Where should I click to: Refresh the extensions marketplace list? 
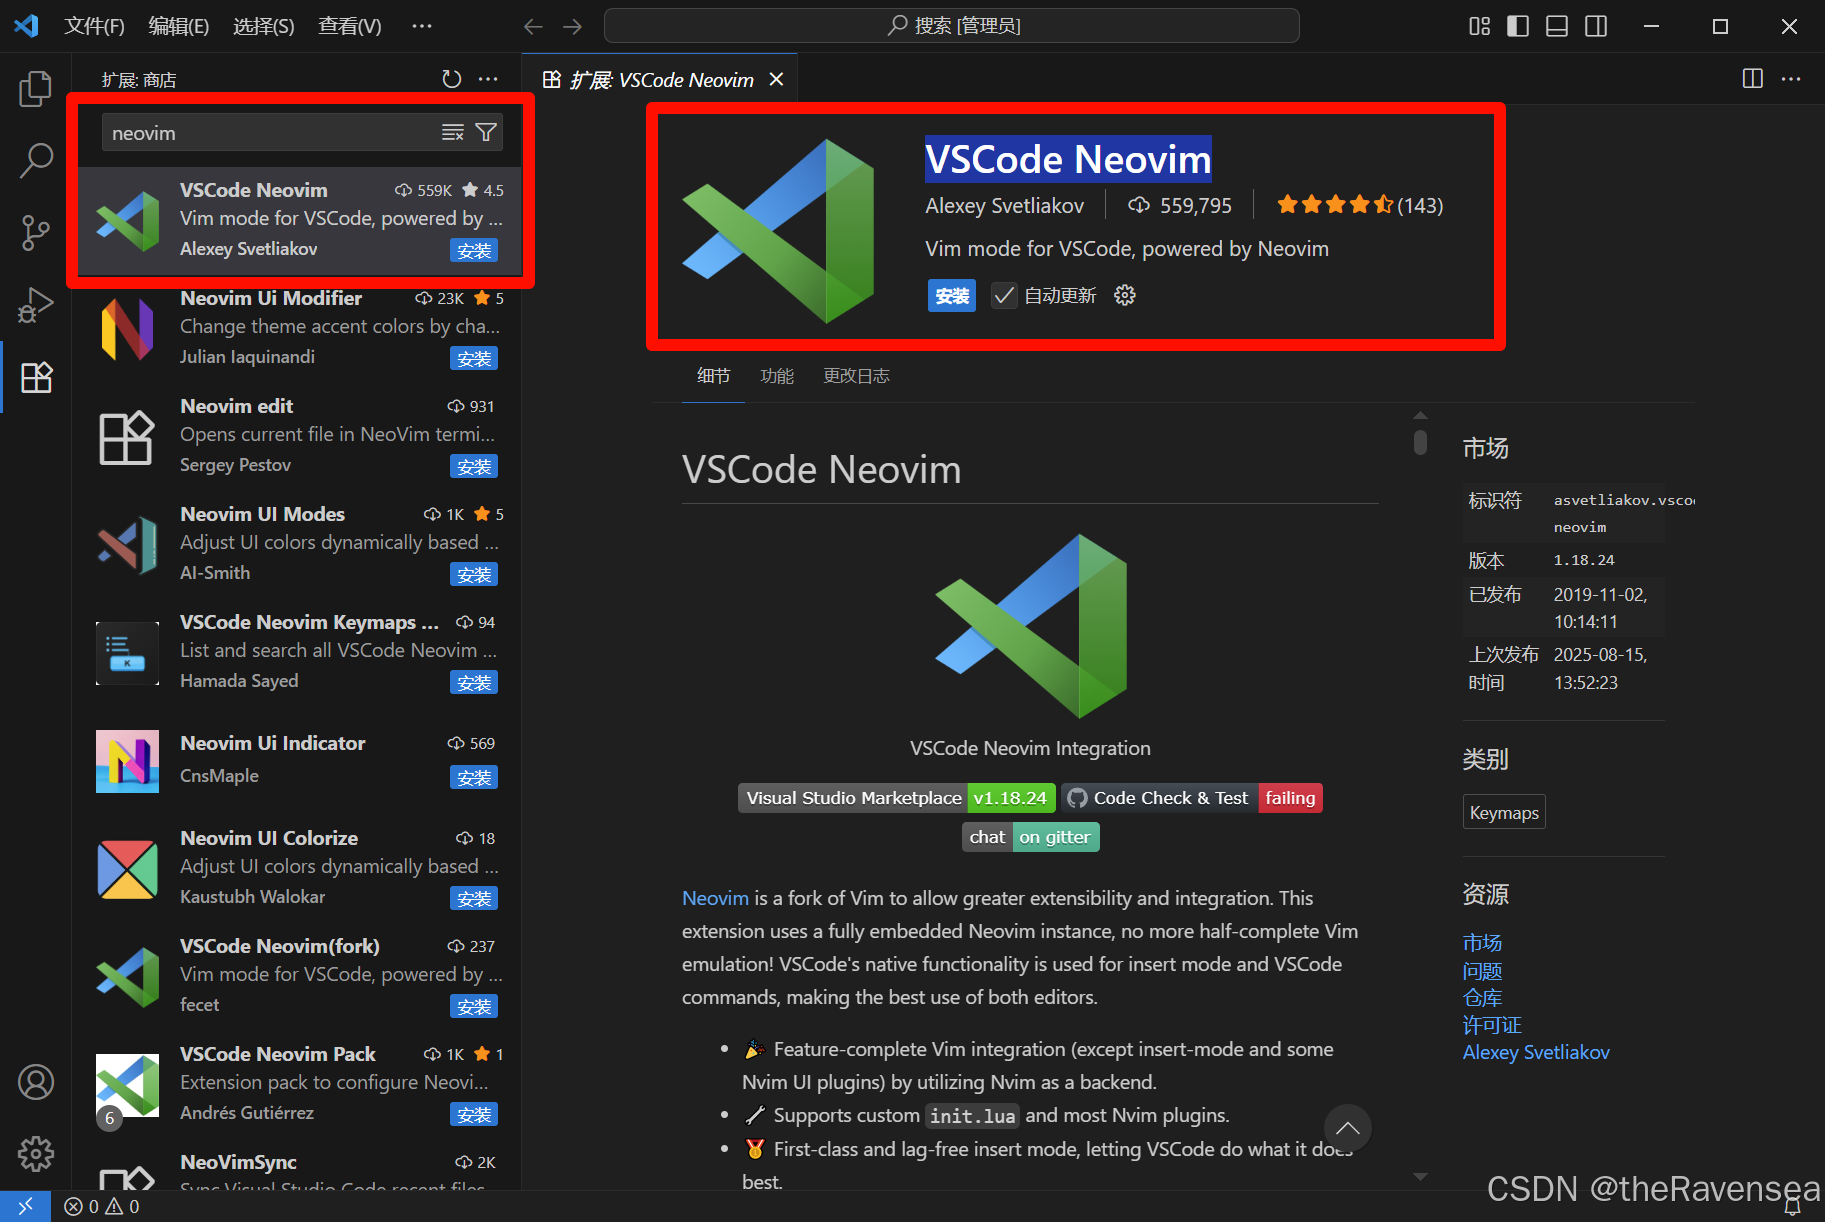452,79
